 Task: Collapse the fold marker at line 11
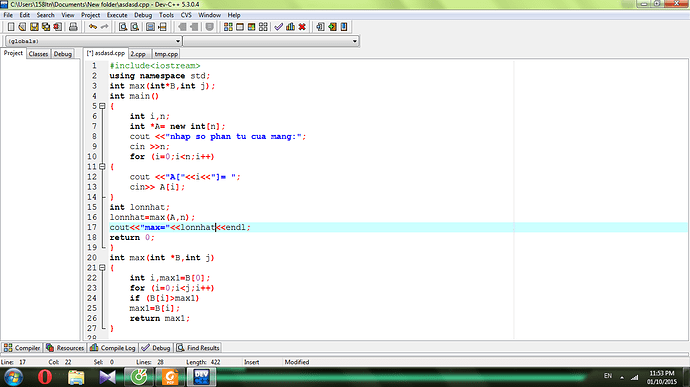[x=102, y=167]
